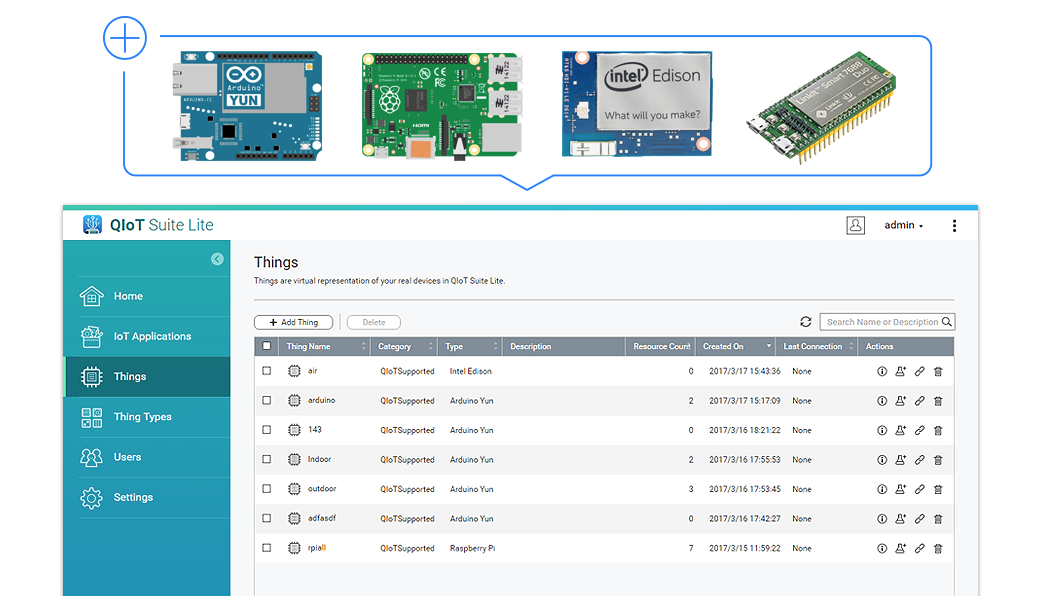Click the circled plus add icon
The width and height of the screenshot is (1053, 596).
(125, 38)
